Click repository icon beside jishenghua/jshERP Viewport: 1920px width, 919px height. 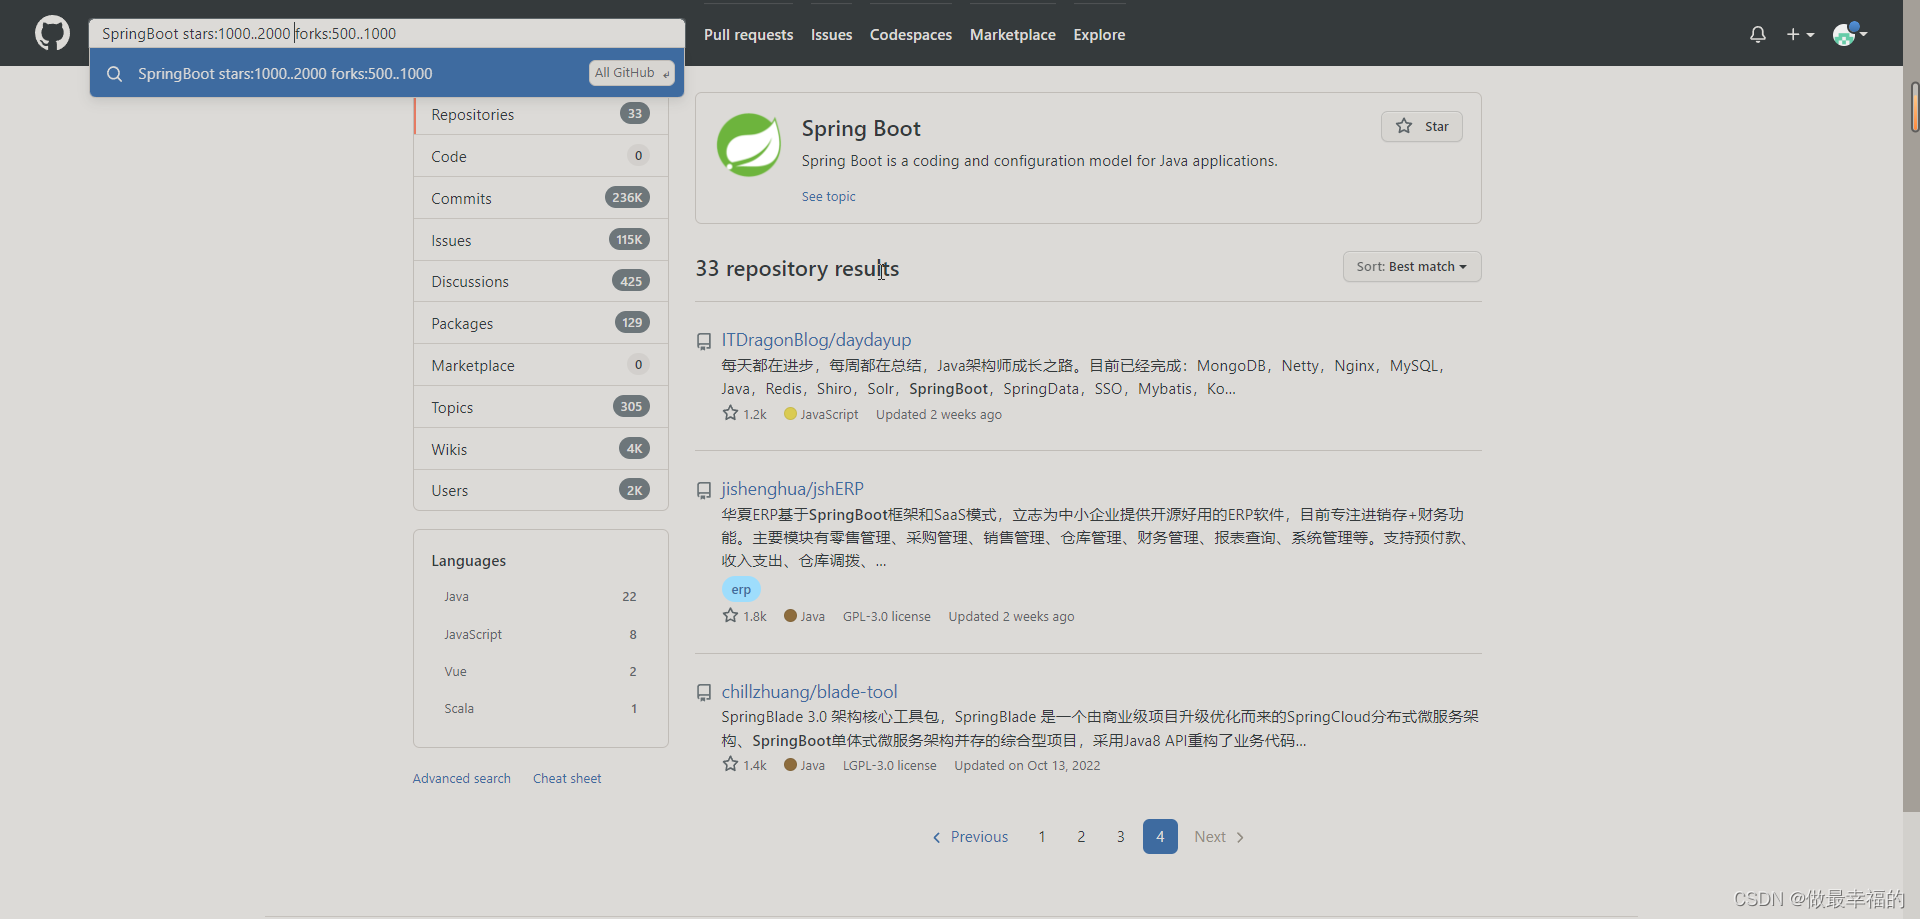click(704, 490)
